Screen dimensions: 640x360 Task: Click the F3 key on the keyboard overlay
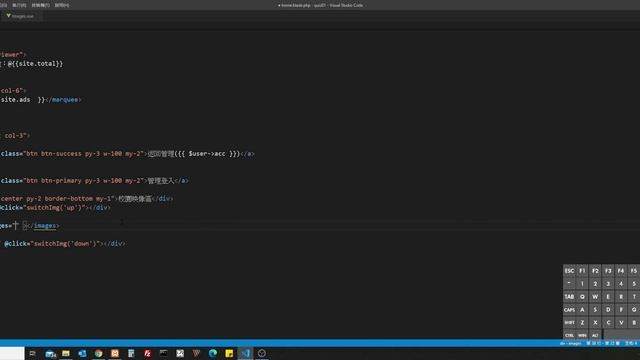tap(608, 271)
